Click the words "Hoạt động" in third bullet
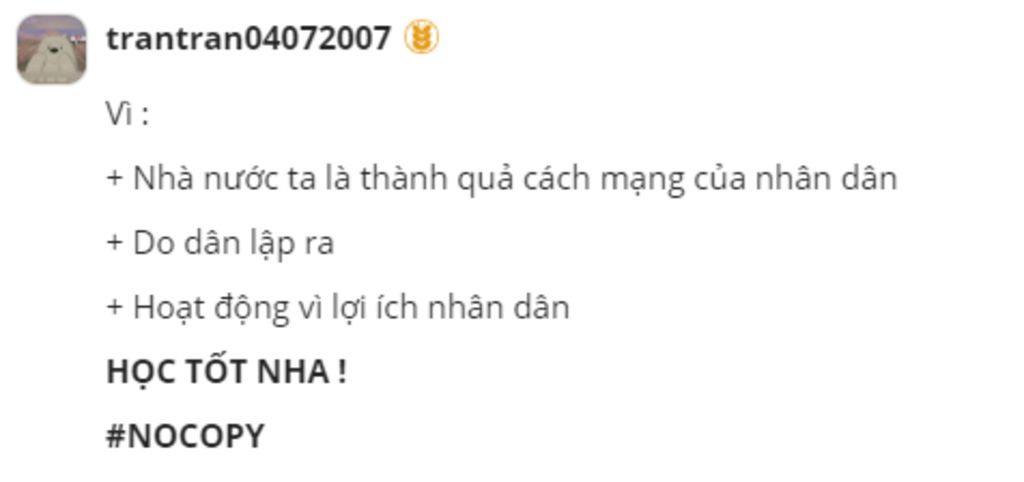 (210, 309)
